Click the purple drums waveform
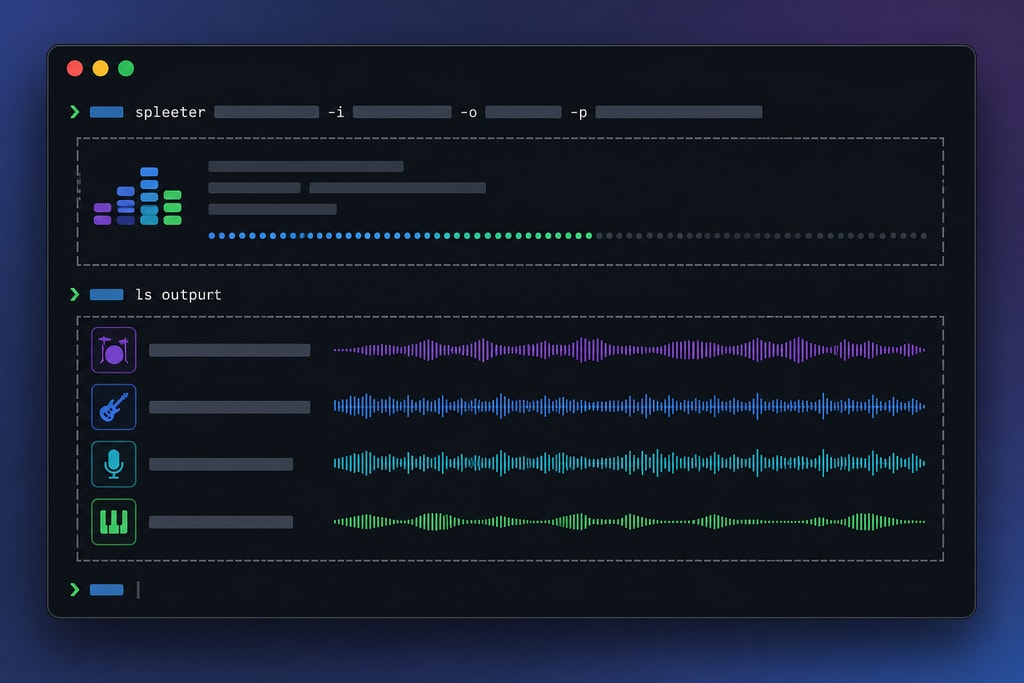This screenshot has width=1024, height=683. click(629, 350)
